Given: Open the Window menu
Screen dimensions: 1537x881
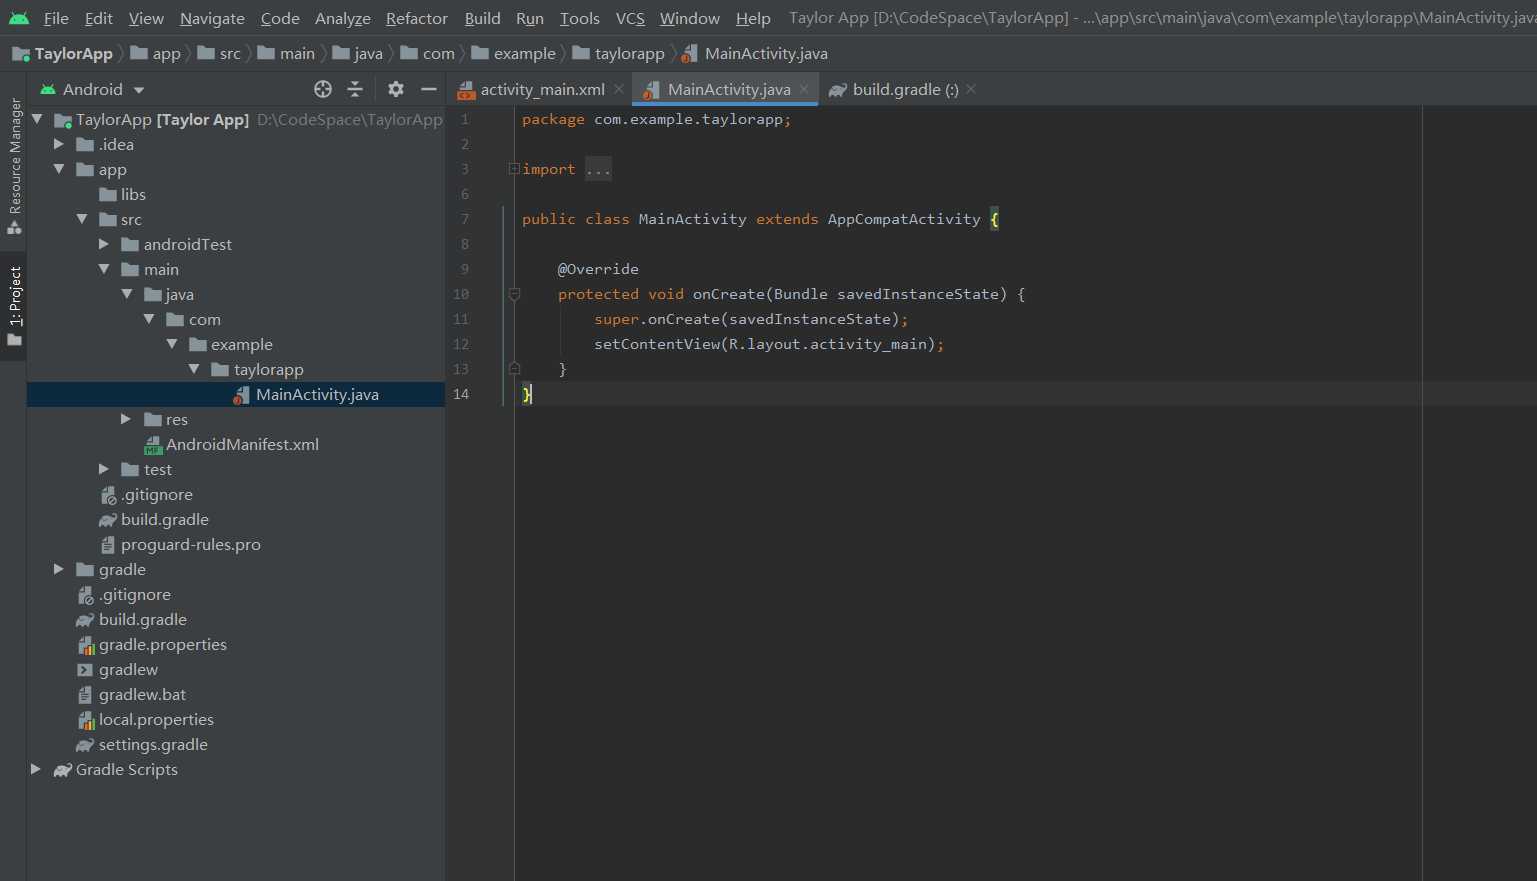Looking at the screenshot, I should click(690, 18).
